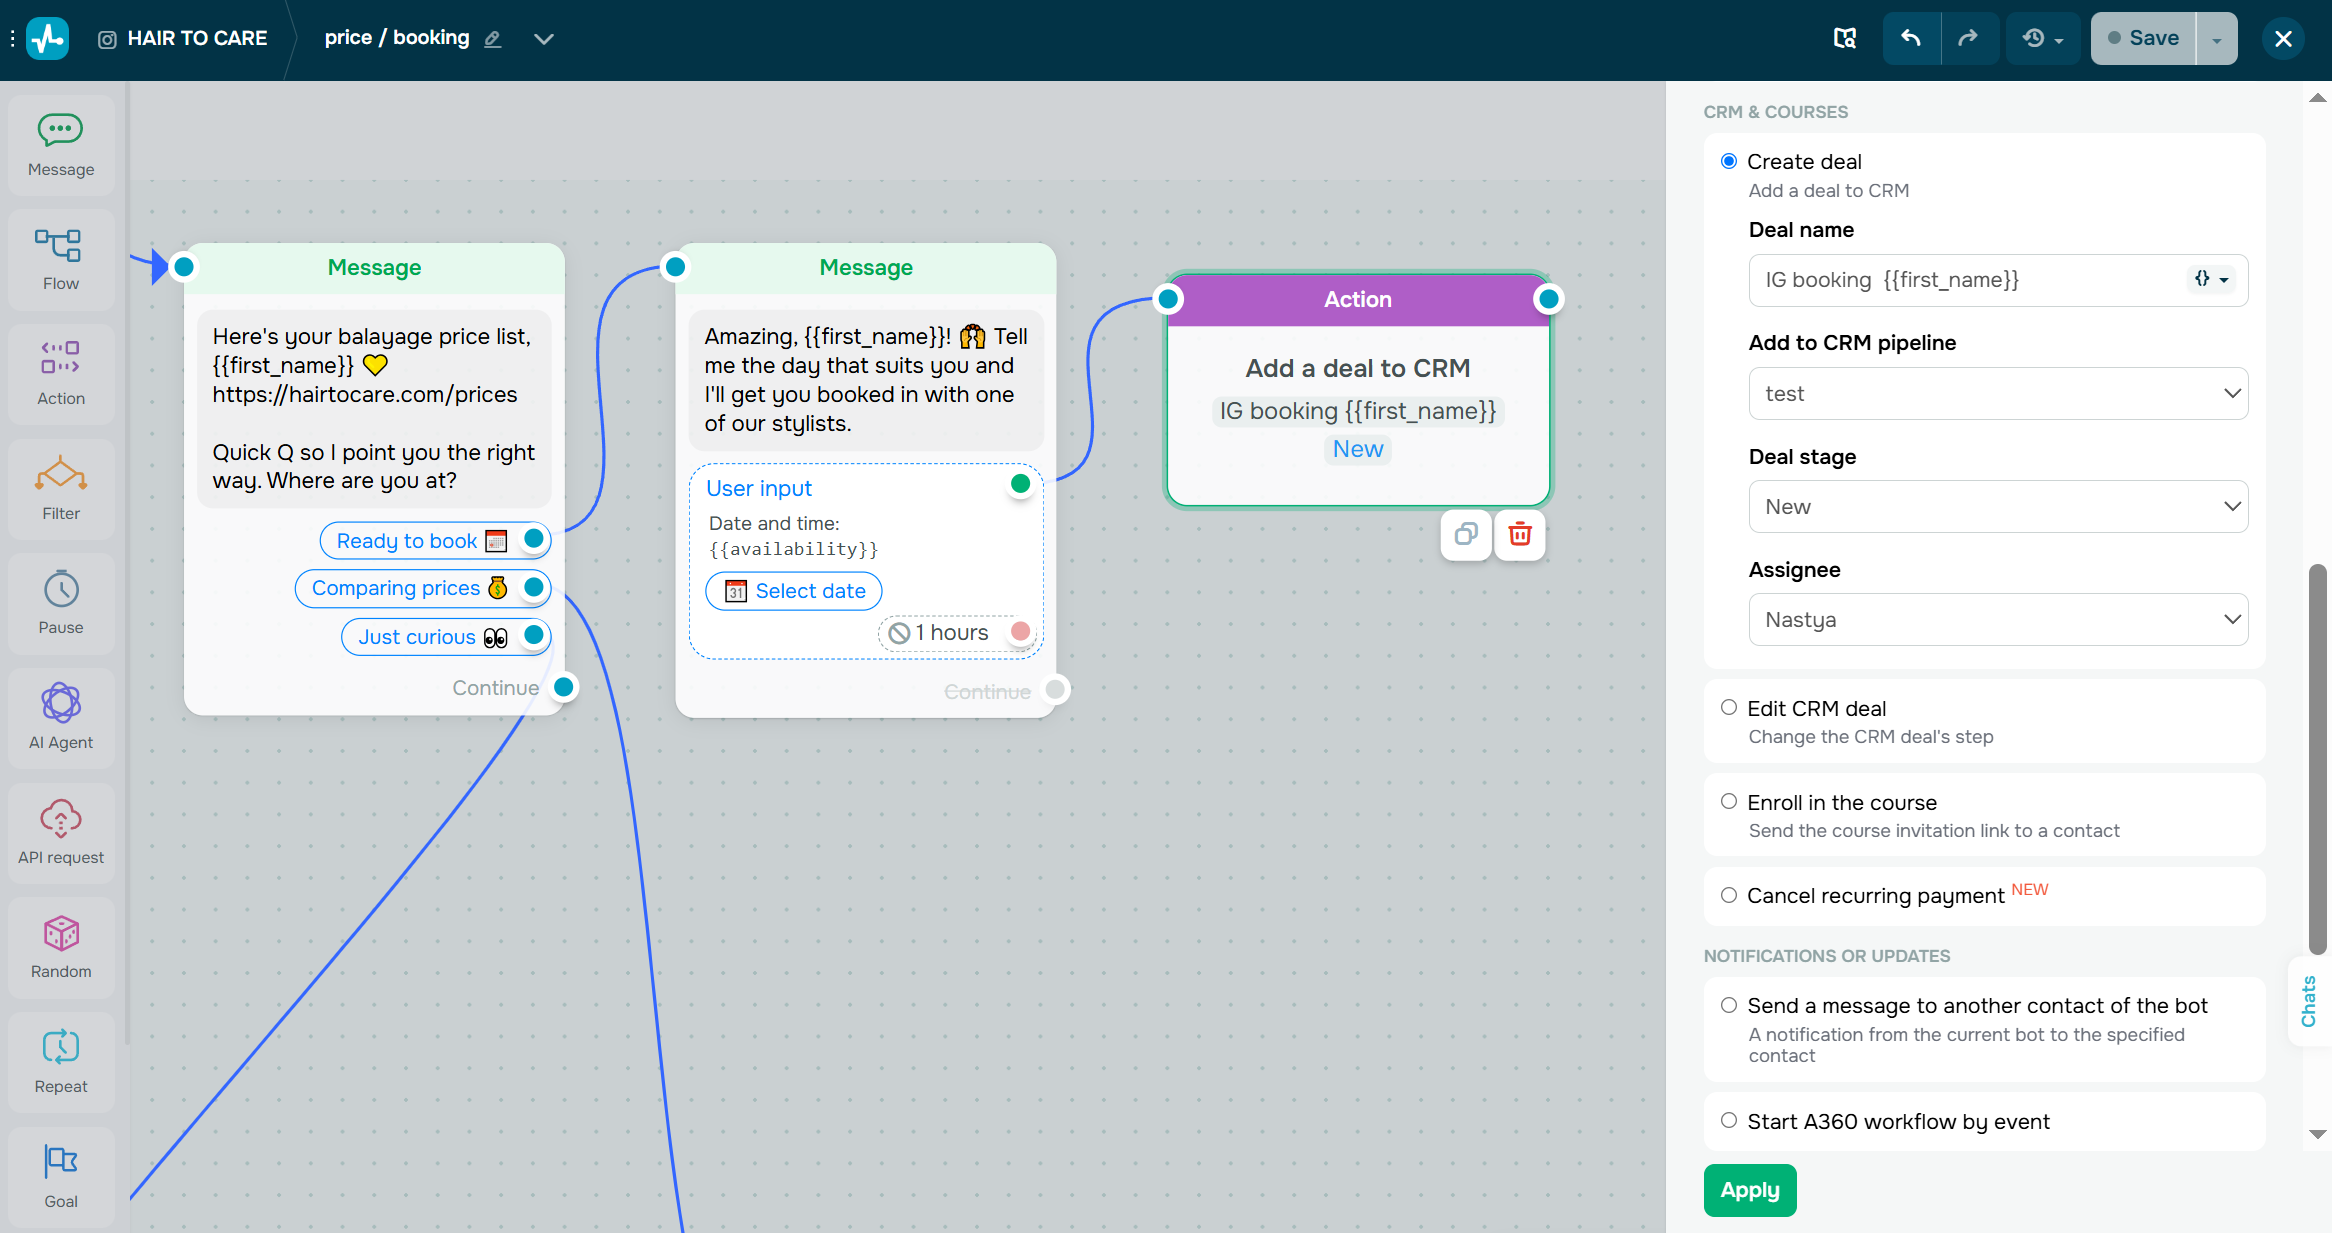Viewport: 2332px width, 1233px height.
Task: Select Enroll in the course option
Action: click(1729, 801)
